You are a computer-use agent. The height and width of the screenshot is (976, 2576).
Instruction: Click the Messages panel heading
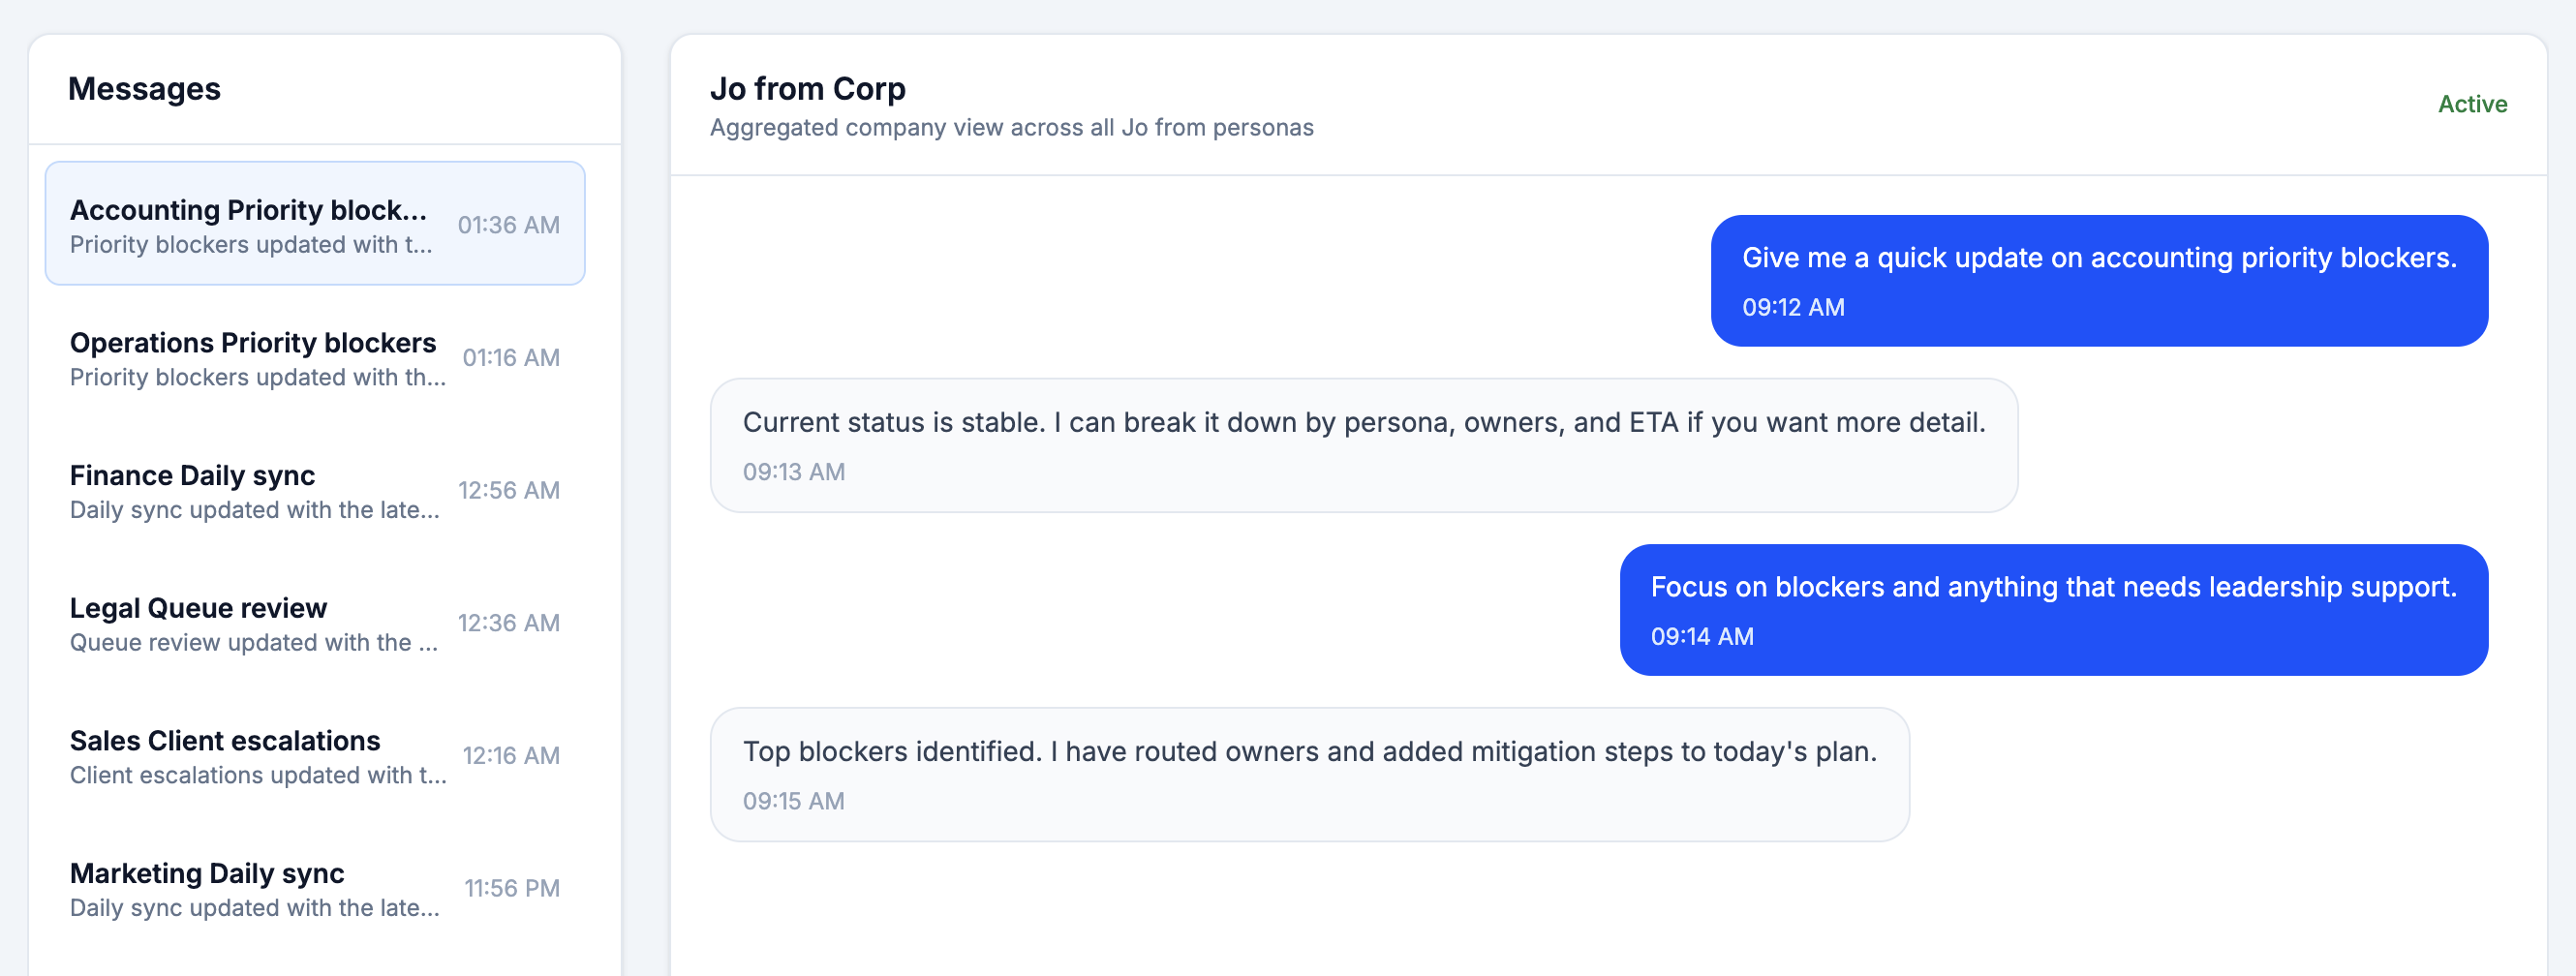145,88
